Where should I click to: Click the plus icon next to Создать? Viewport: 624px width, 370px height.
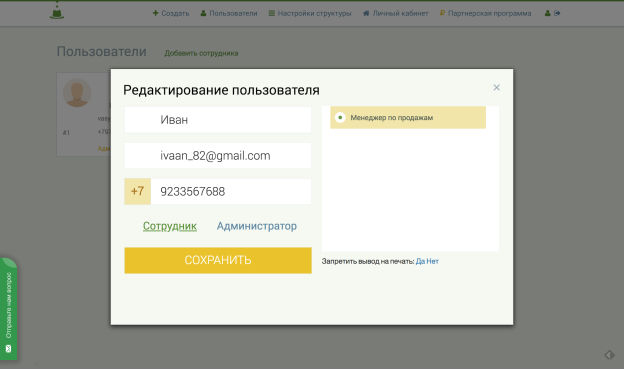pos(156,13)
